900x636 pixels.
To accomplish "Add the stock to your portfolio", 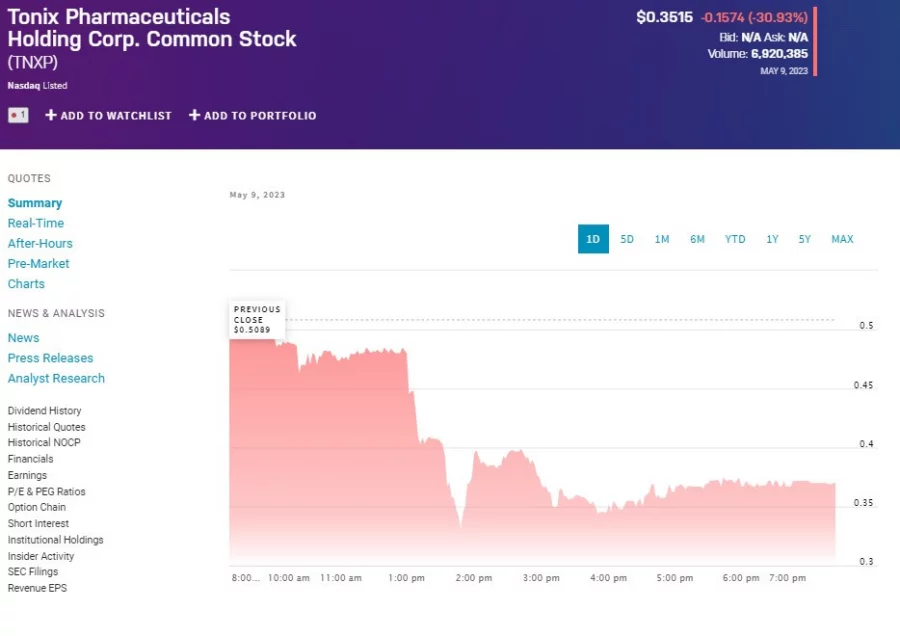I will [253, 116].
